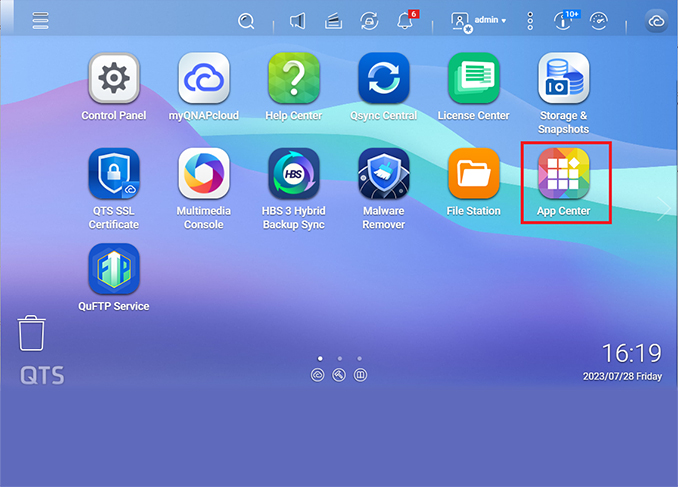Open the admin user account icon
The image size is (678, 487).
coord(461,22)
